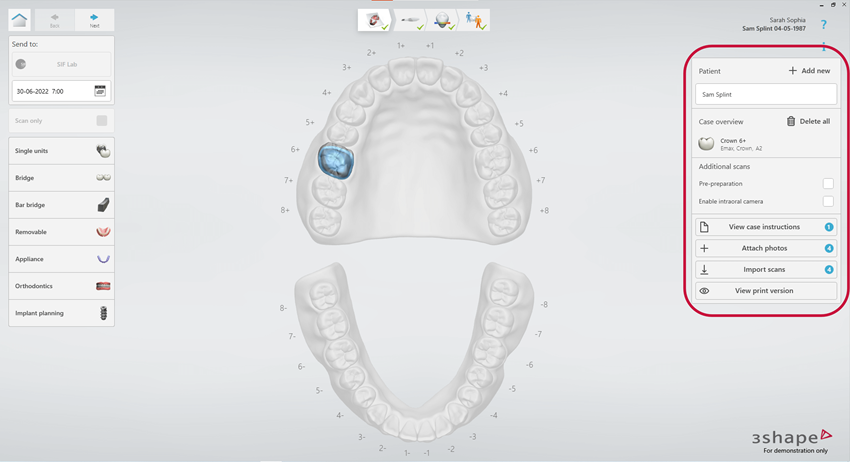Open the help question mark icon
This screenshot has width=850, height=462.
(x=824, y=25)
